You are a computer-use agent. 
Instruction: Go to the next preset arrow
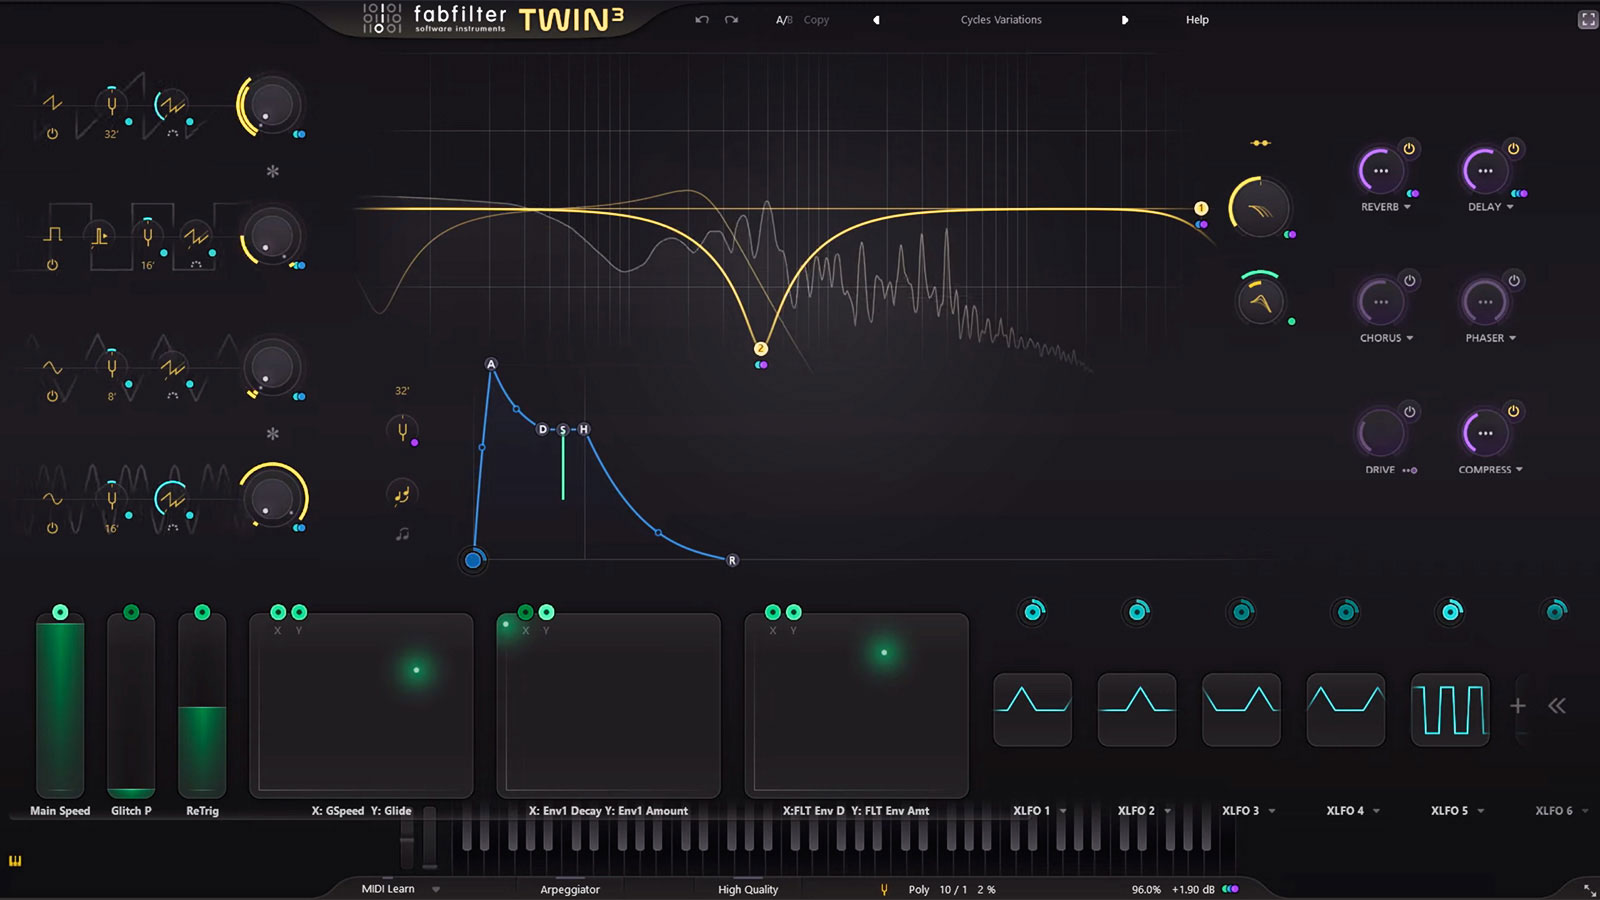1125,20
